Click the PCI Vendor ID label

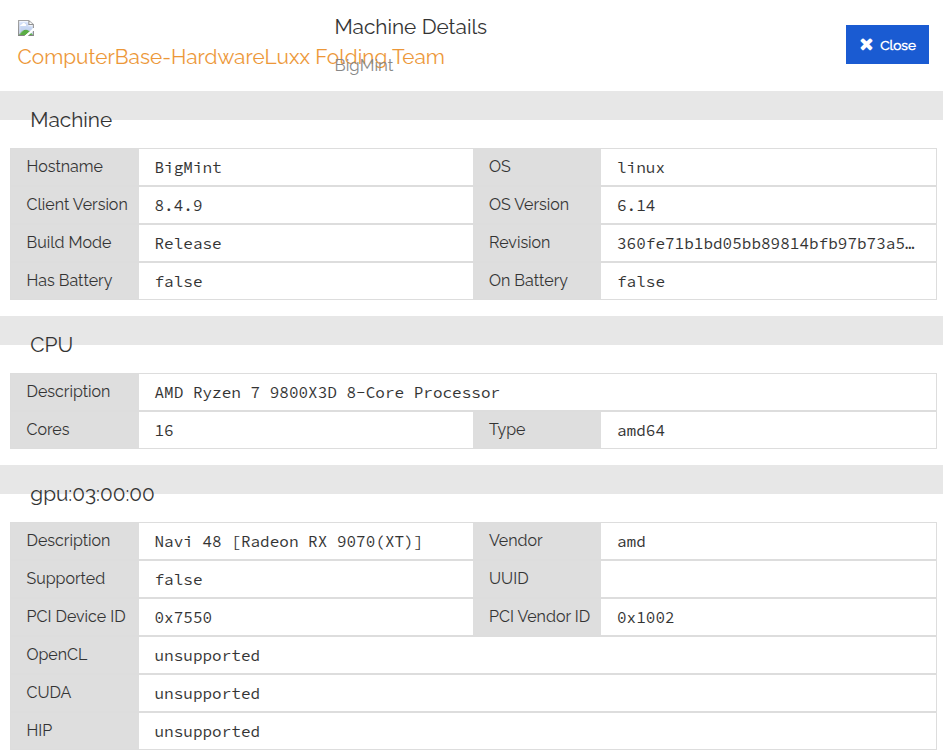coord(539,616)
